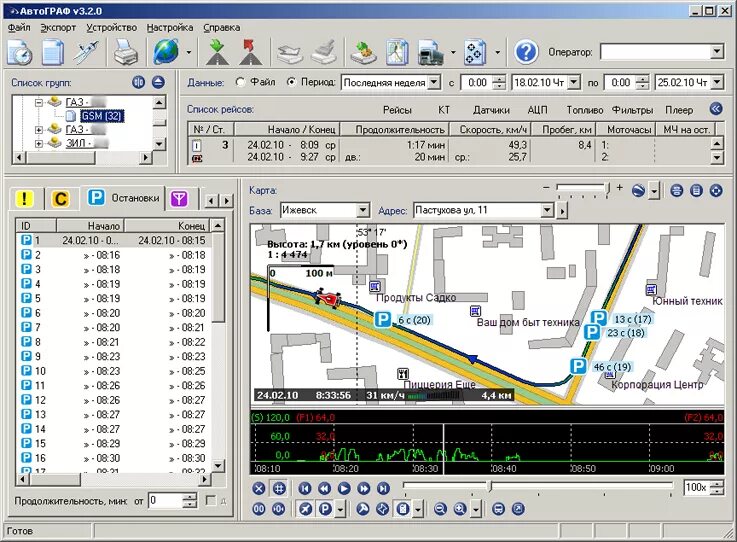
Task: Click the playback position slider handle
Action: [489, 486]
